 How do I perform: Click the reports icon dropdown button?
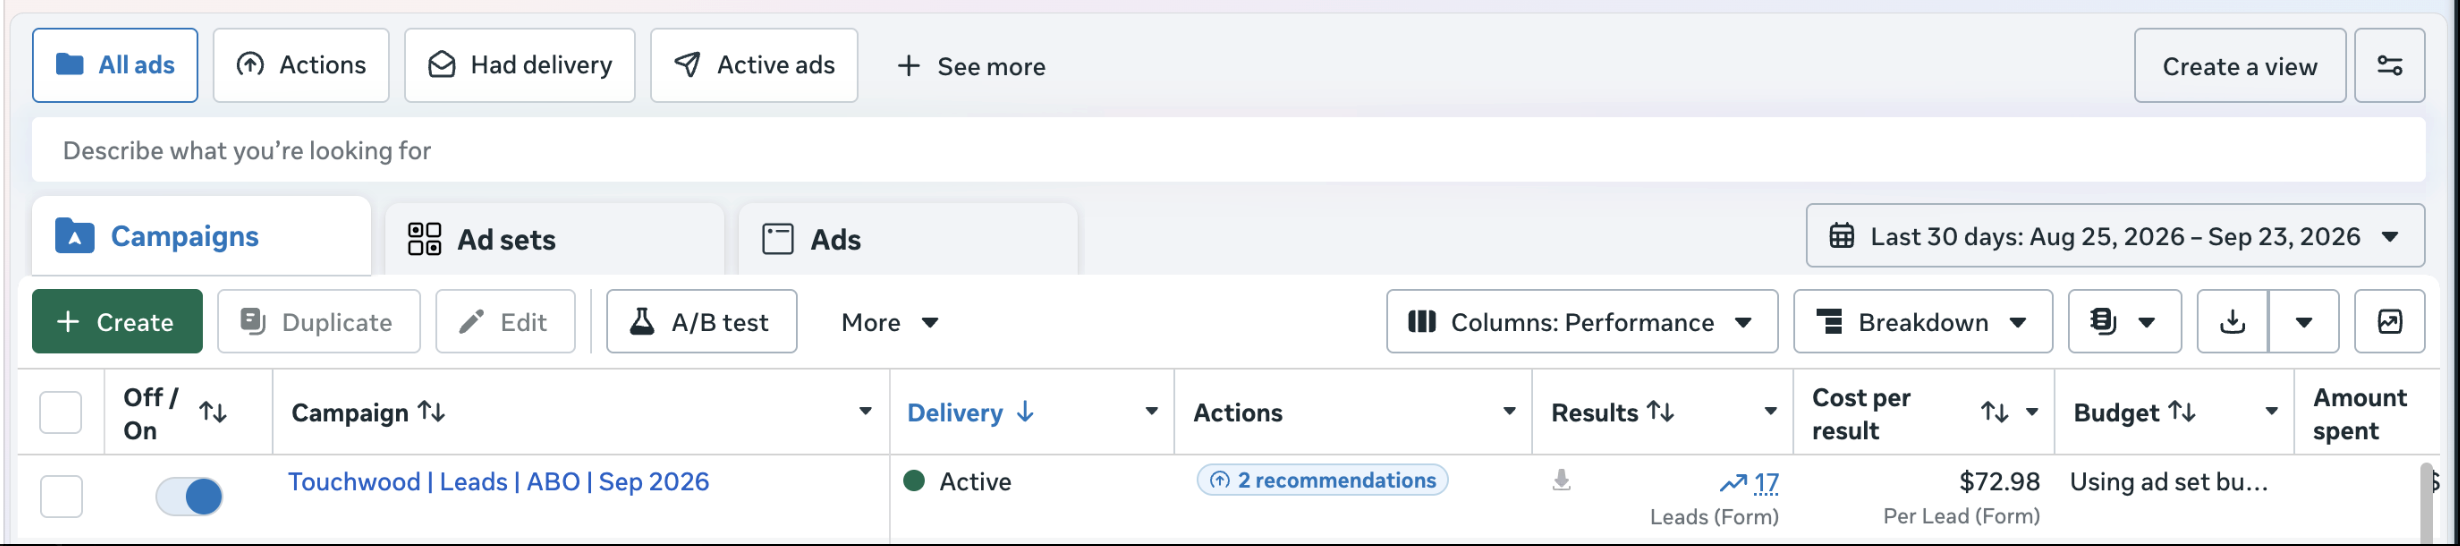(2124, 322)
